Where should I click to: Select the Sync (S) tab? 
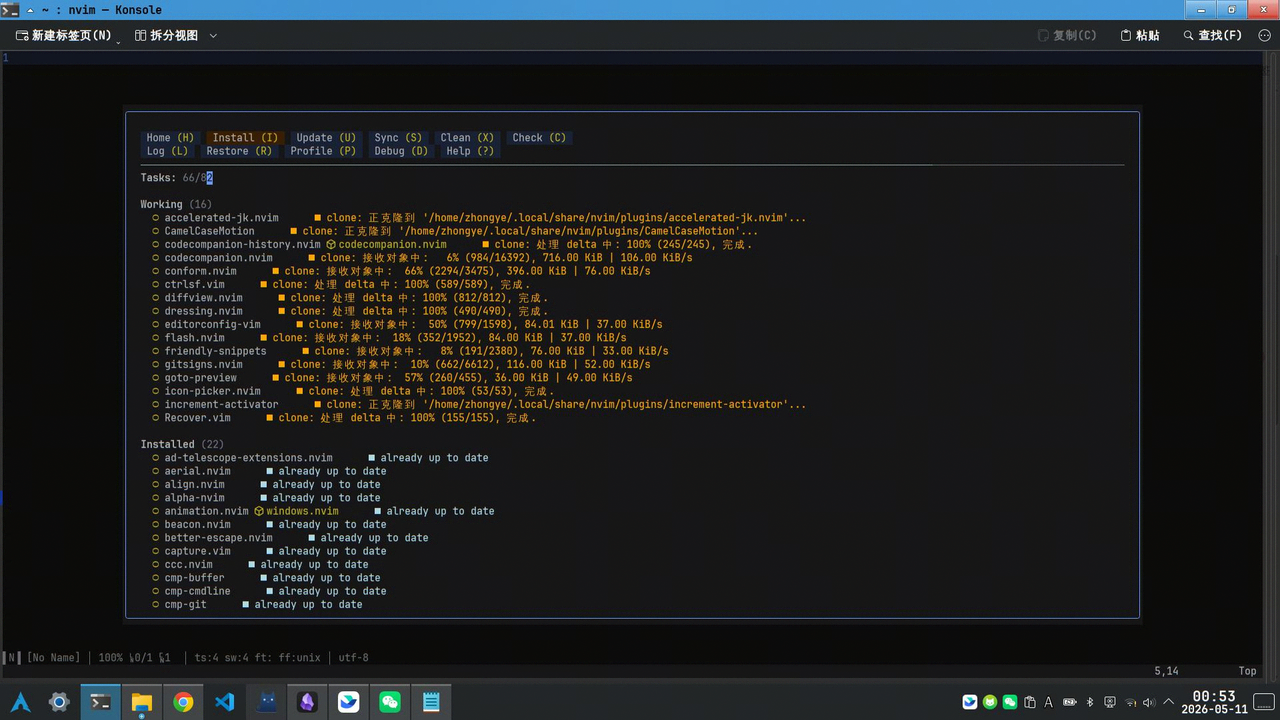click(398, 138)
